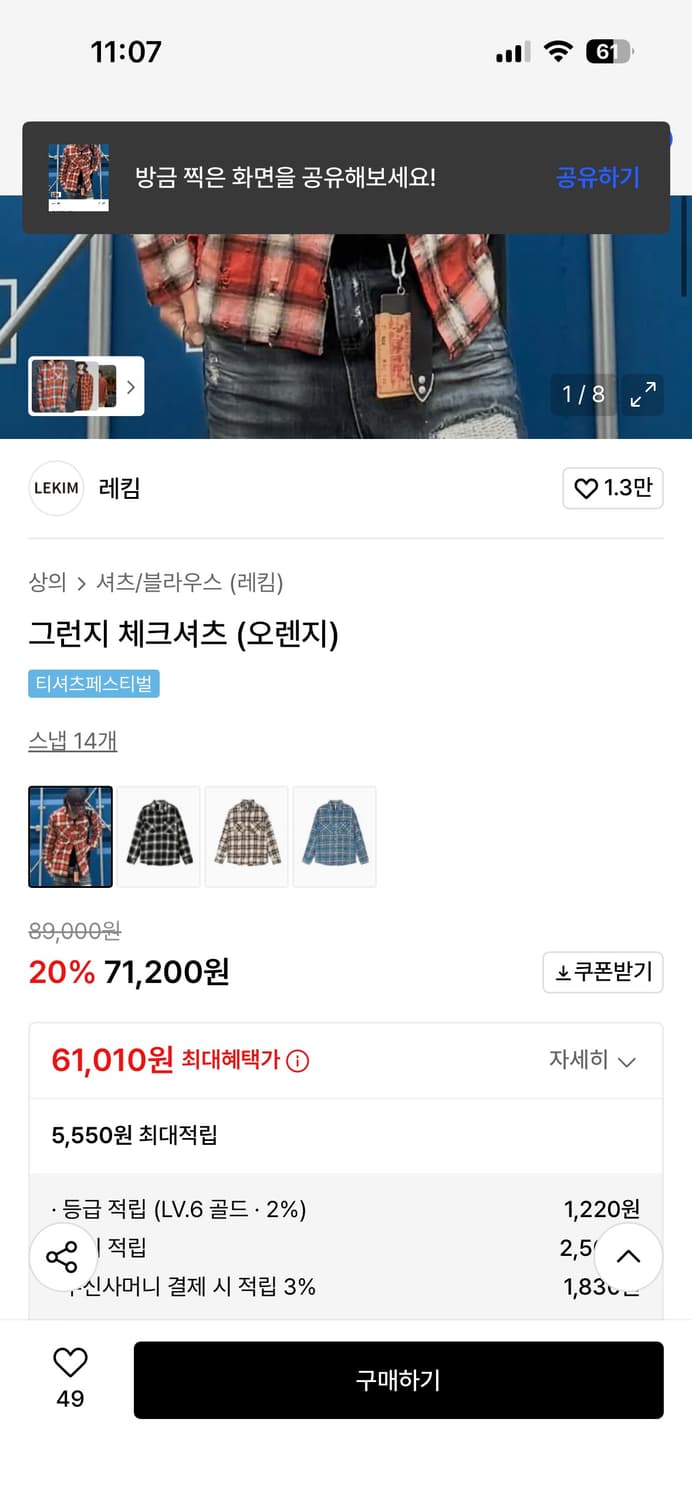Viewport: 692px width, 1500px height.
Task: Toggle the brand like showing 1.3만
Action: click(612, 488)
